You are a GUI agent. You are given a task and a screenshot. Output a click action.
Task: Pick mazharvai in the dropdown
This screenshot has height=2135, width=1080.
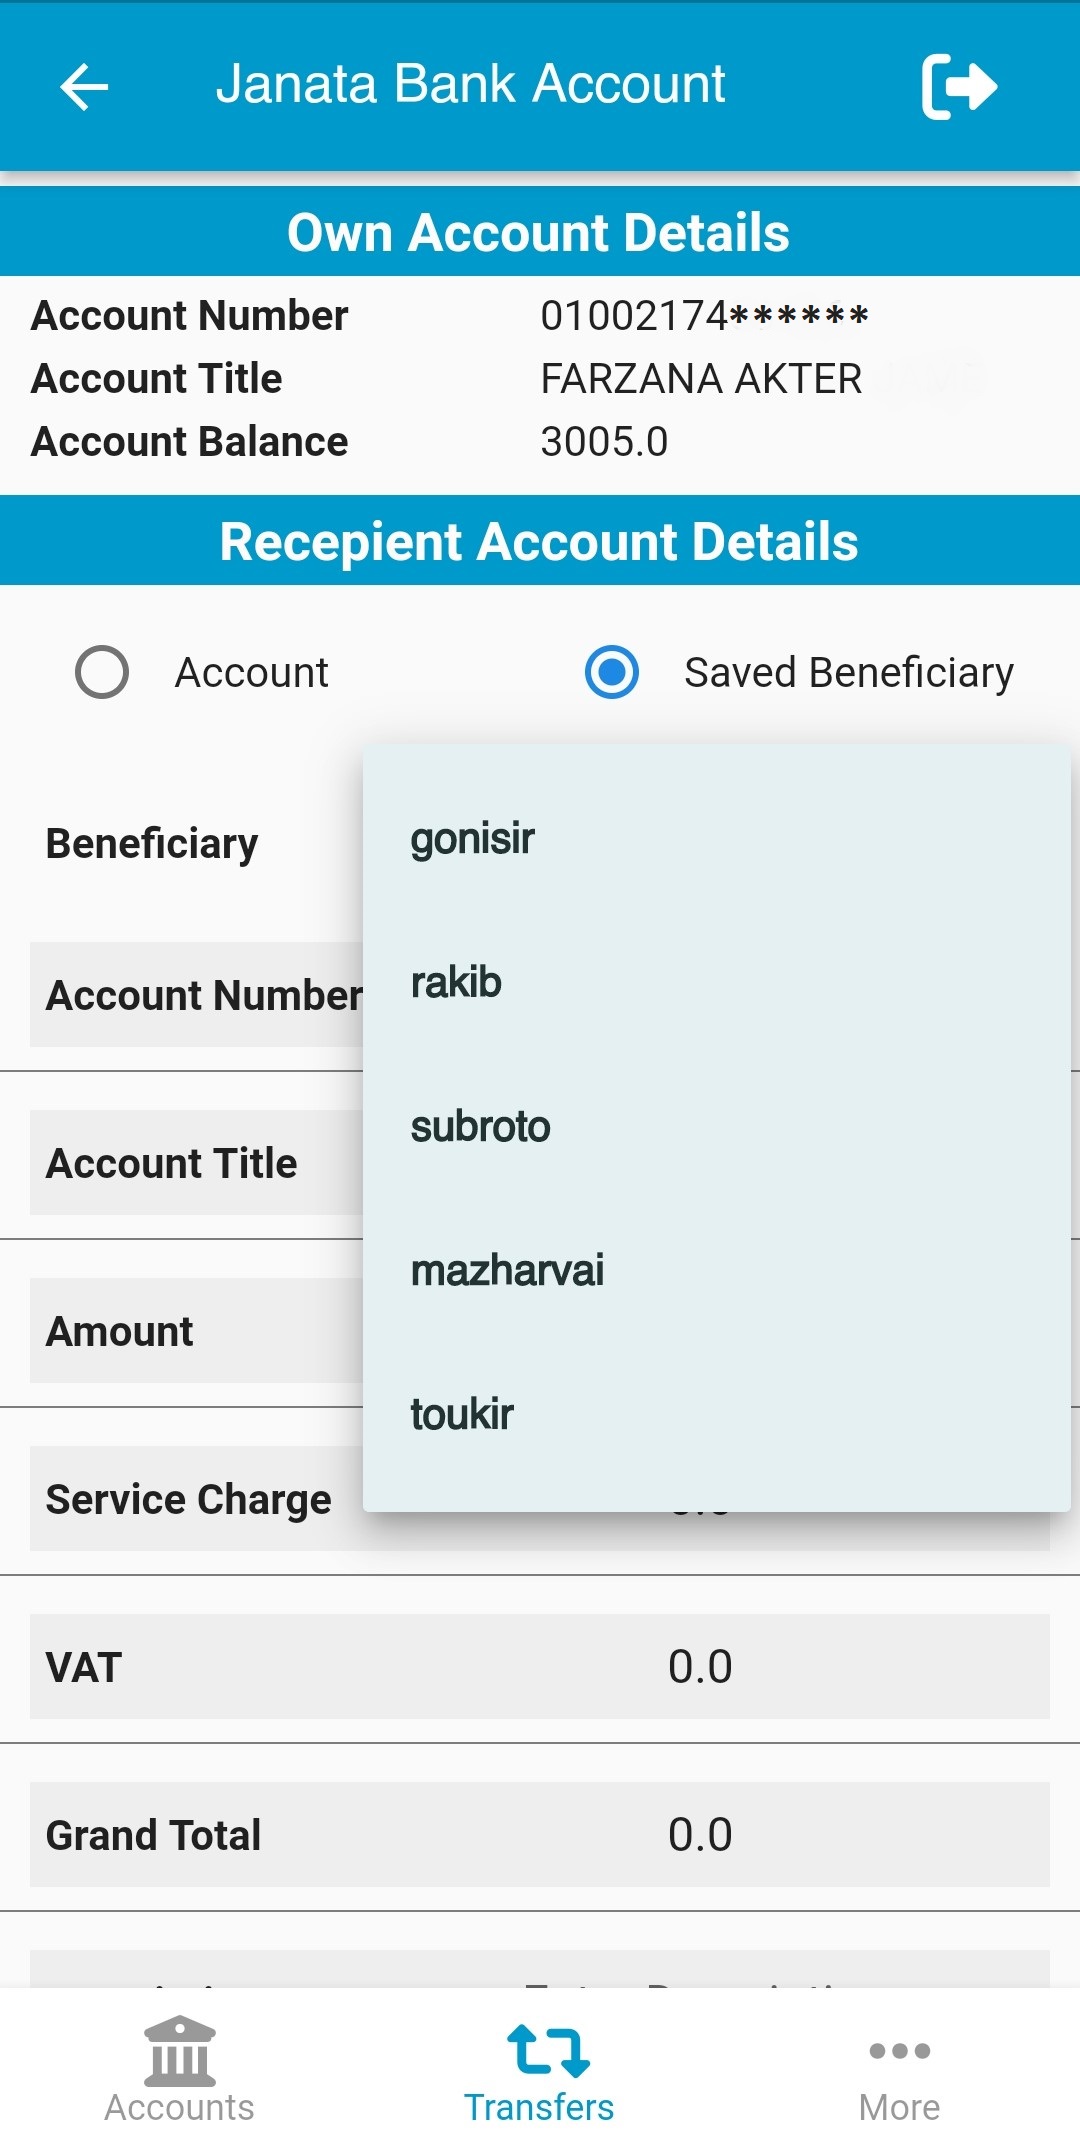[x=507, y=1270]
